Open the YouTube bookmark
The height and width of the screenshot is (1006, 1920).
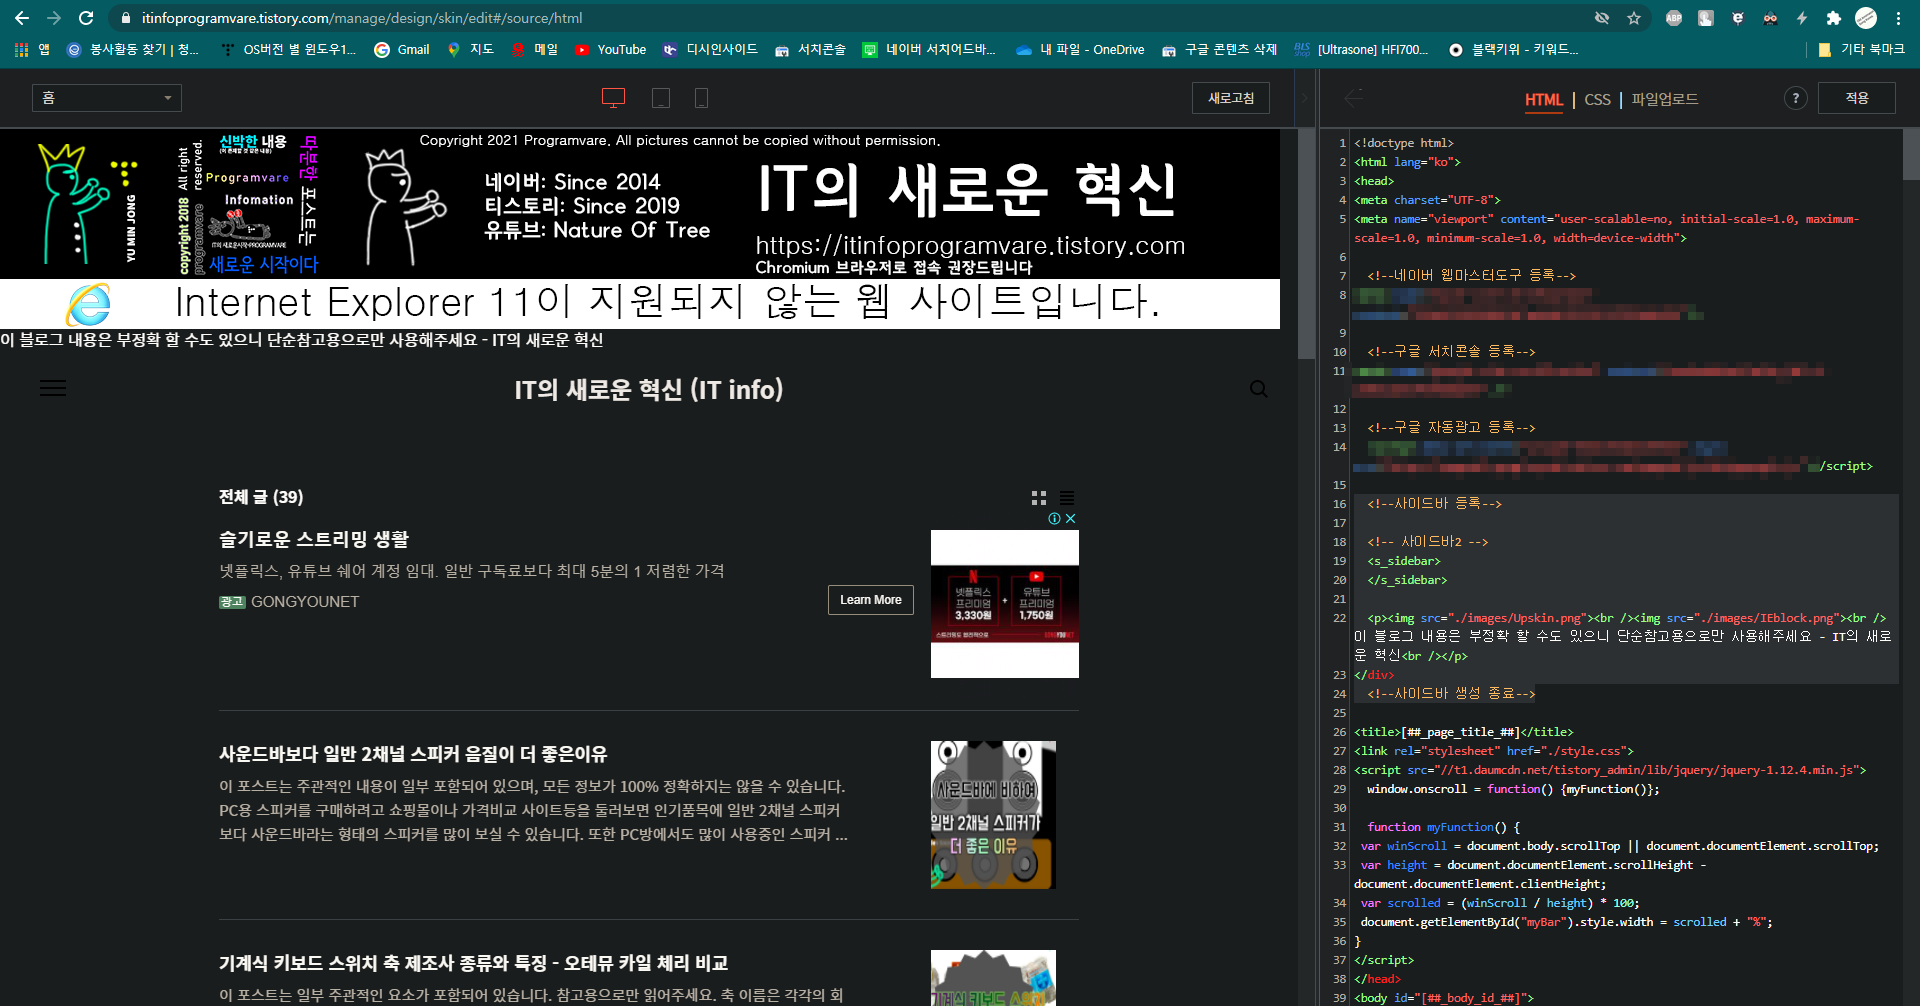(x=611, y=49)
